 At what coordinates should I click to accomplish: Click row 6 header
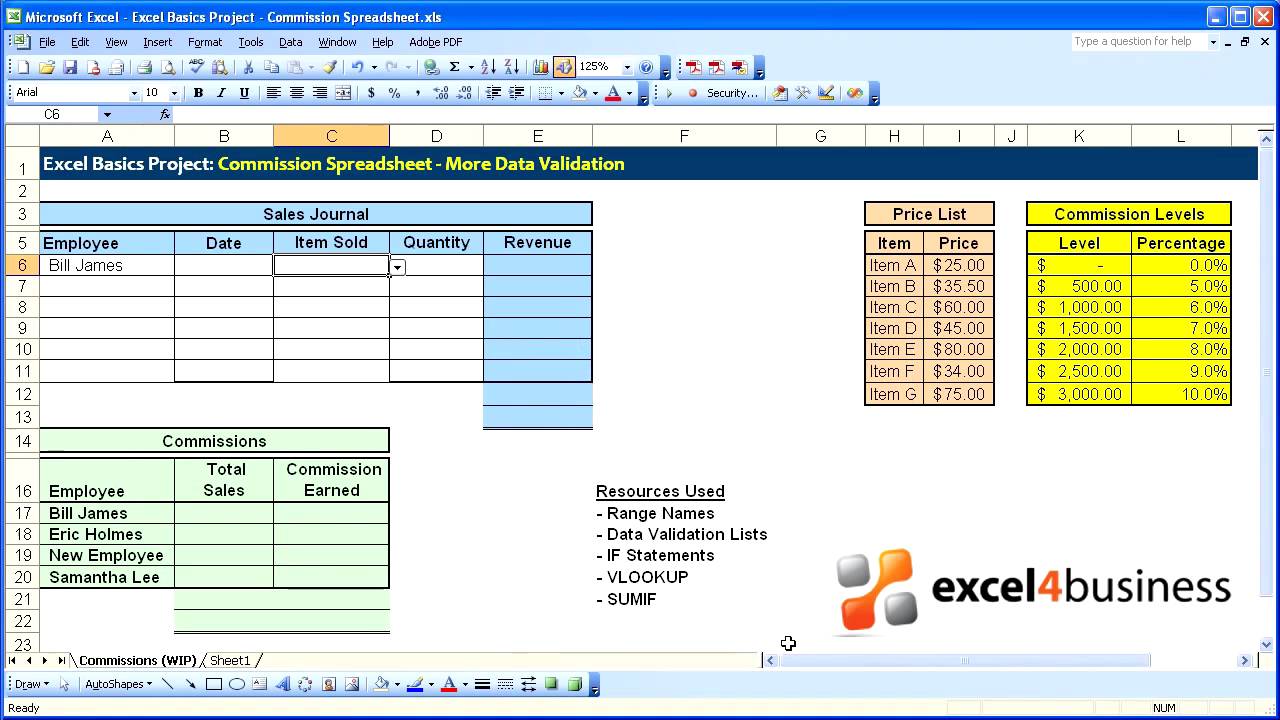[21, 265]
